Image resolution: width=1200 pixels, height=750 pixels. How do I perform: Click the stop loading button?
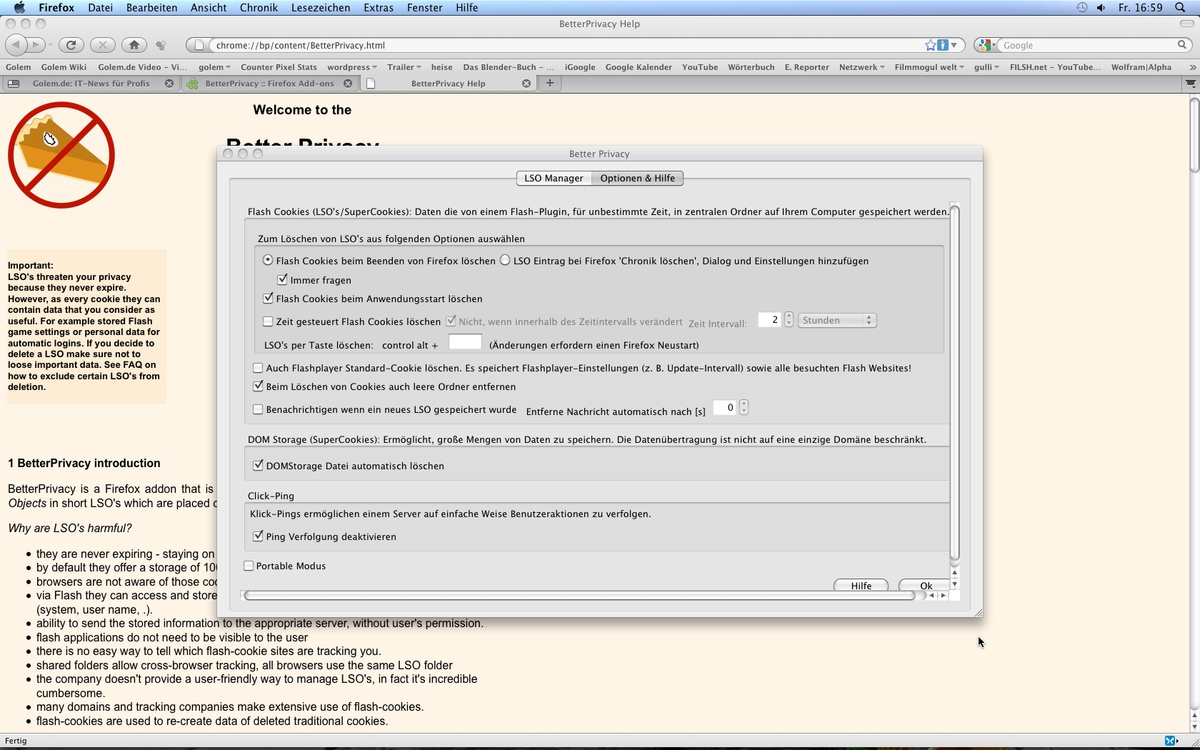[102, 45]
